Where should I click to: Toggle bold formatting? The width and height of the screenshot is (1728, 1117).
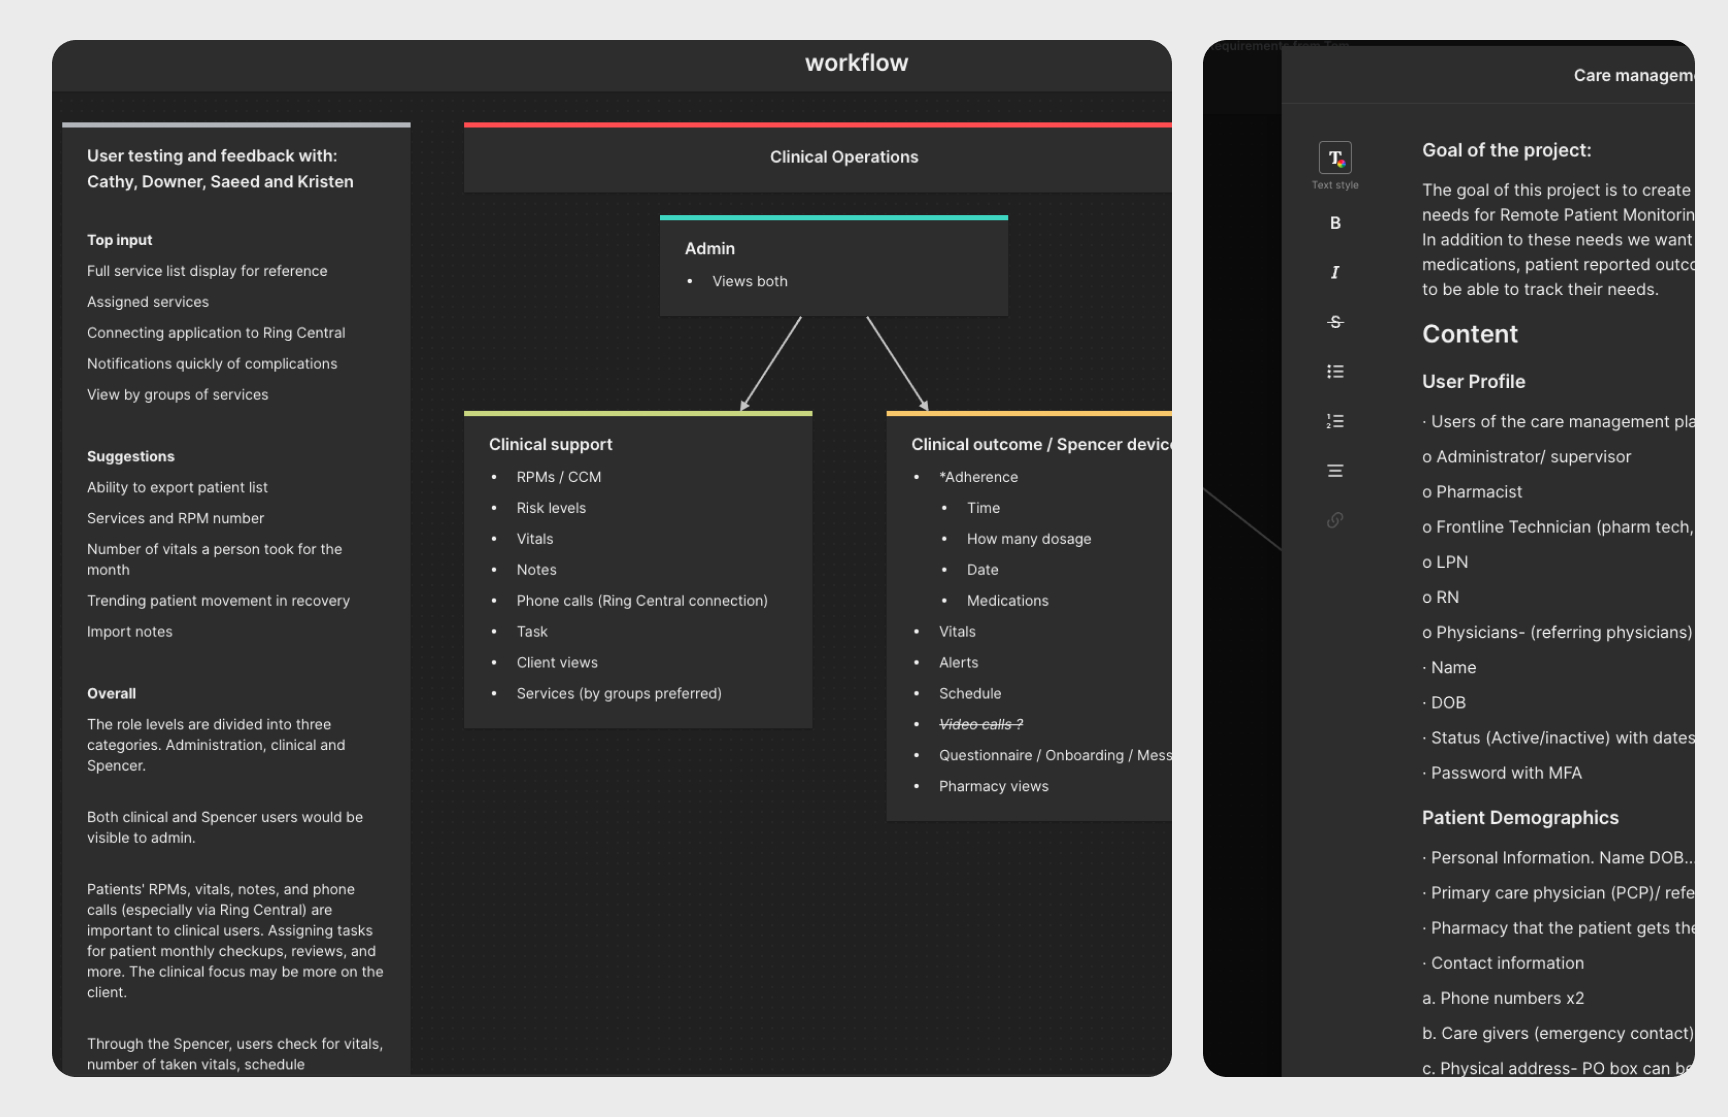click(x=1335, y=223)
